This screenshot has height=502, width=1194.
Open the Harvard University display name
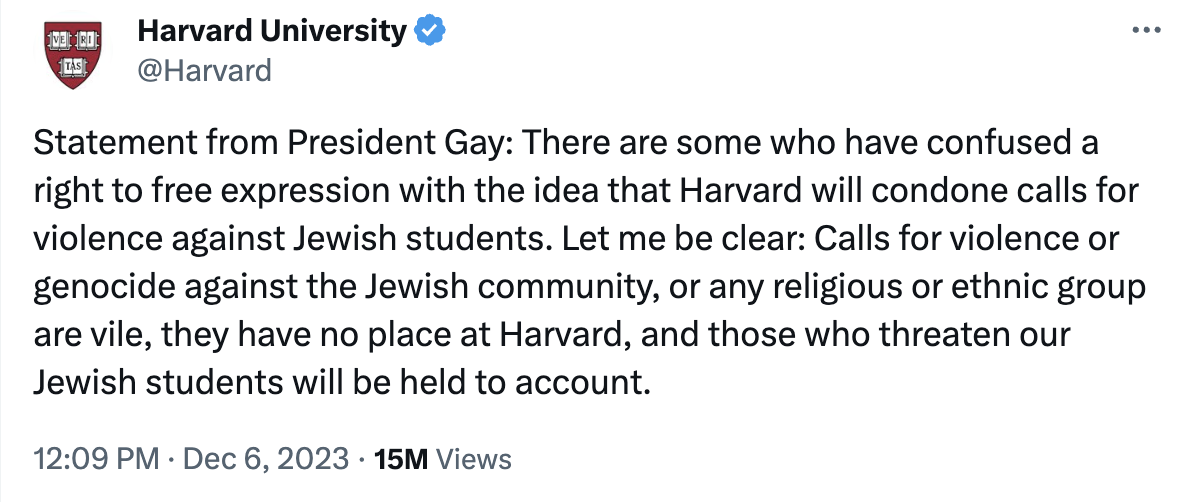pyautogui.click(x=270, y=31)
